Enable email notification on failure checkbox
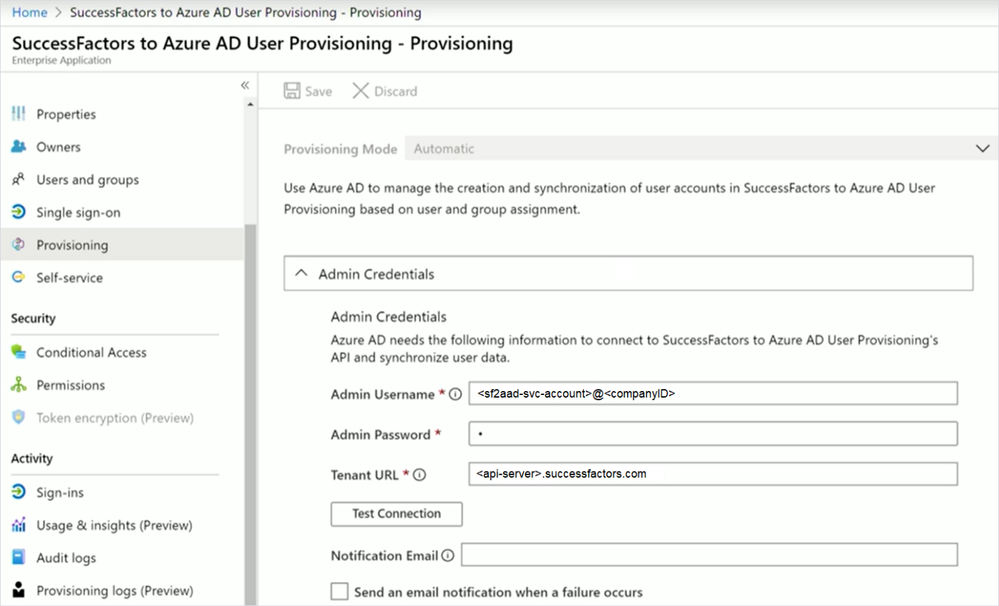Screen dimensions: 999x606 340,591
